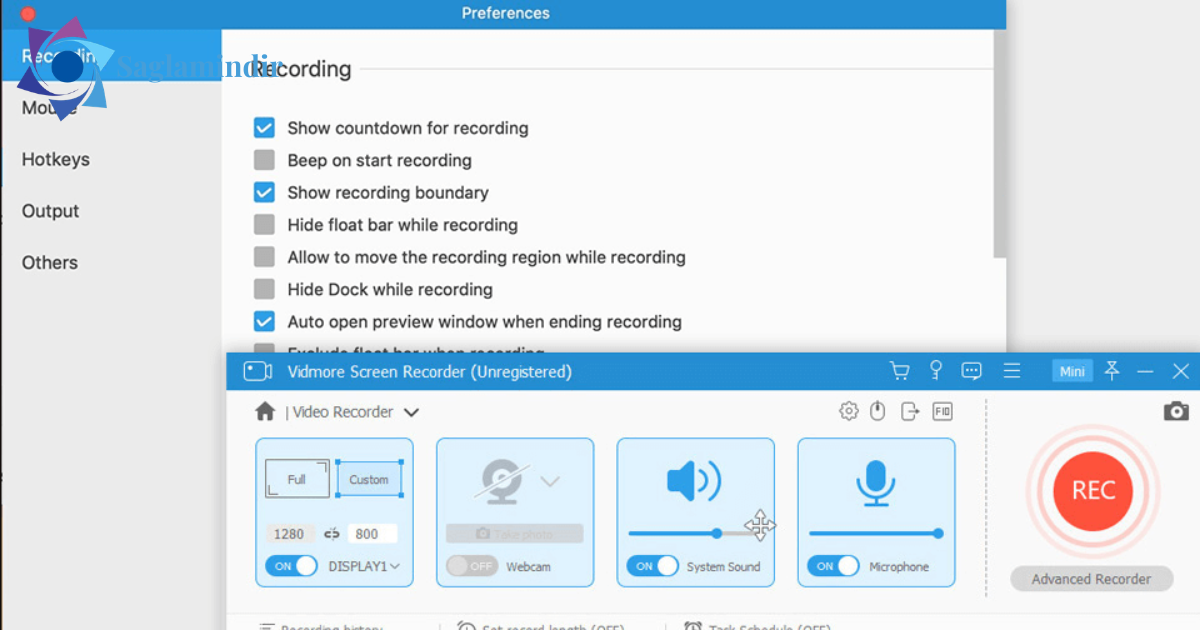
Task: Open the DISPLAY1 display selector
Action: [x=364, y=566]
